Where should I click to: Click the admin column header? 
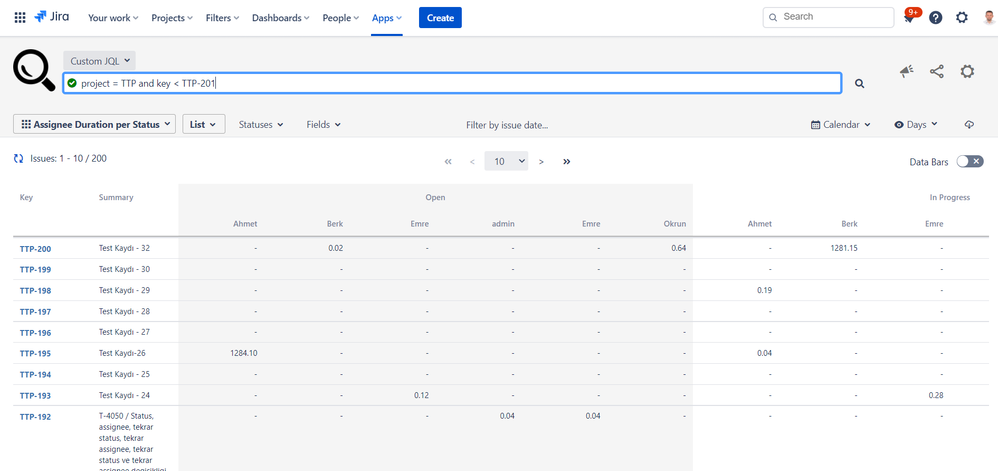(503, 224)
